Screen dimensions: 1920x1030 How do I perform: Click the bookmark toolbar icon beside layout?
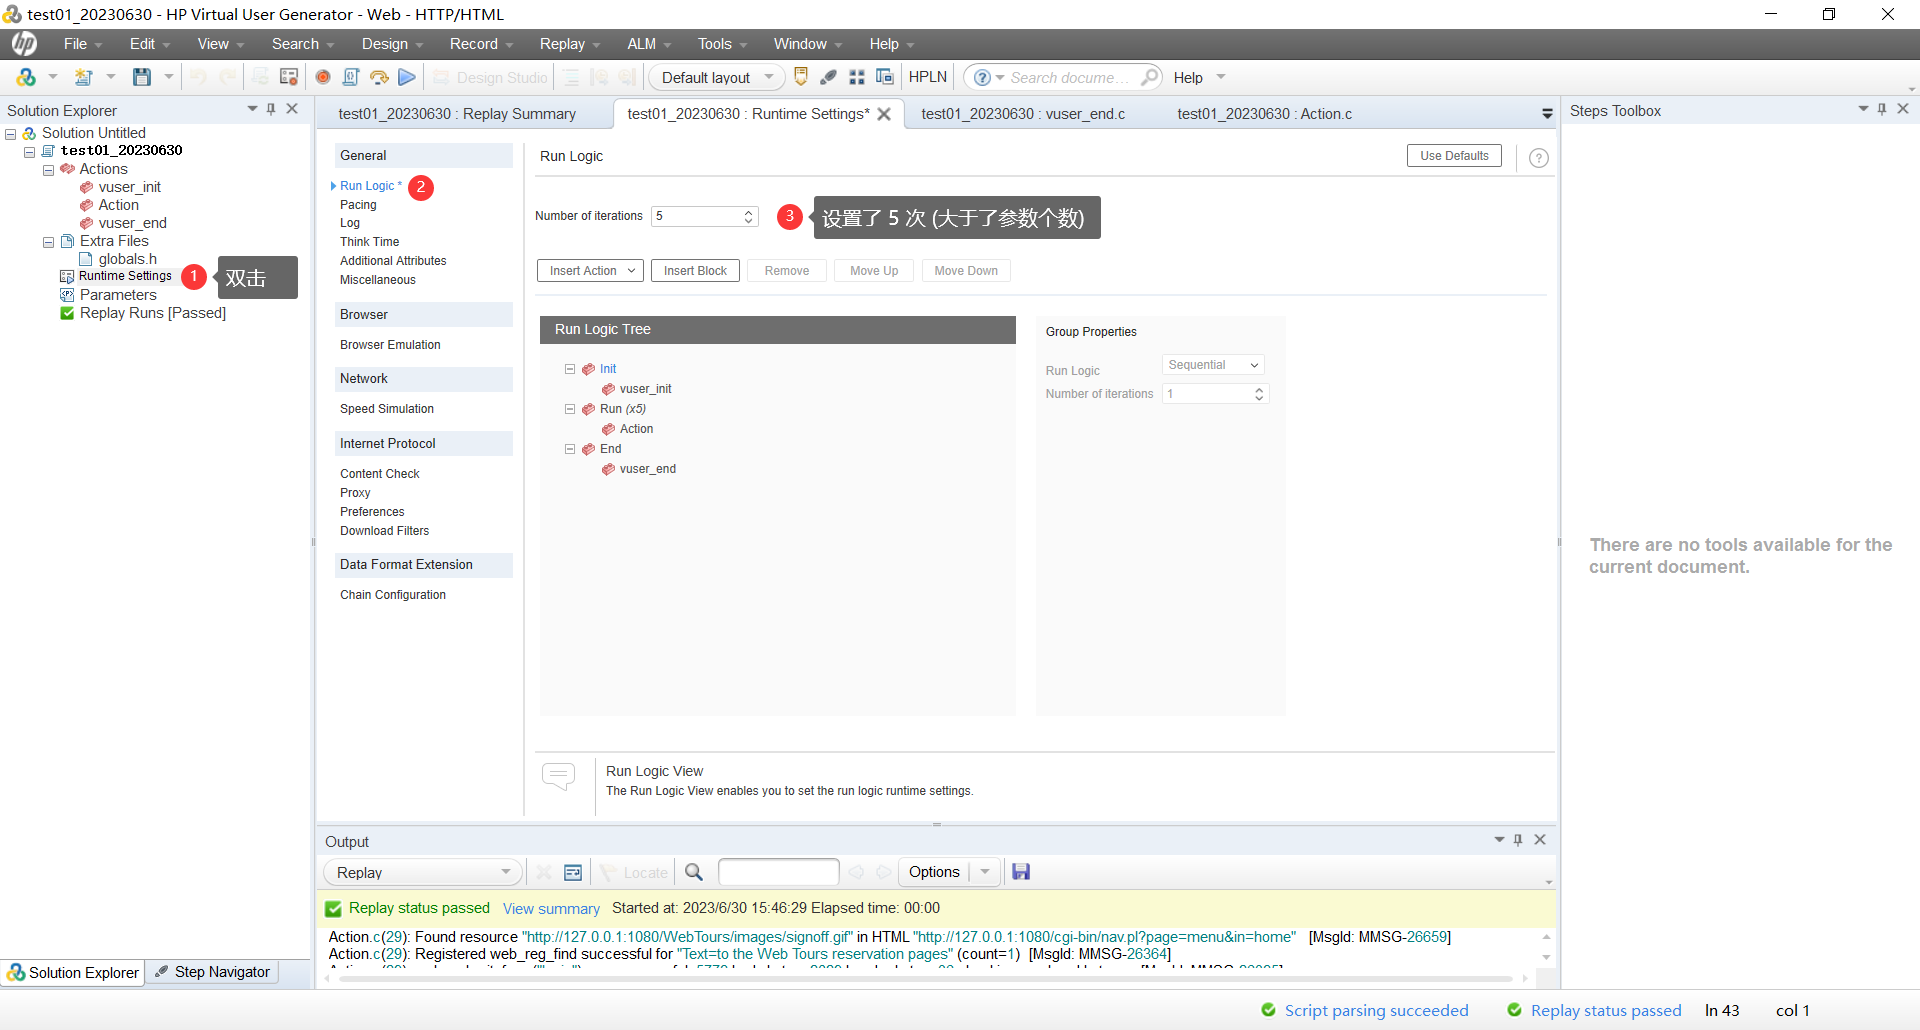coord(801,77)
